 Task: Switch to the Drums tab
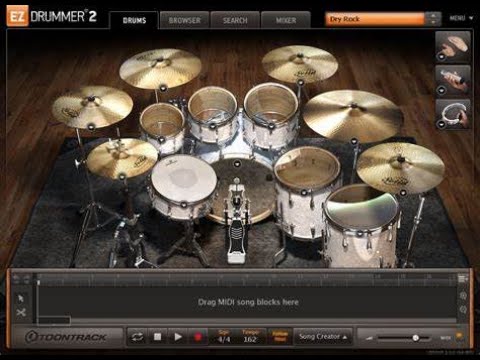[134, 20]
